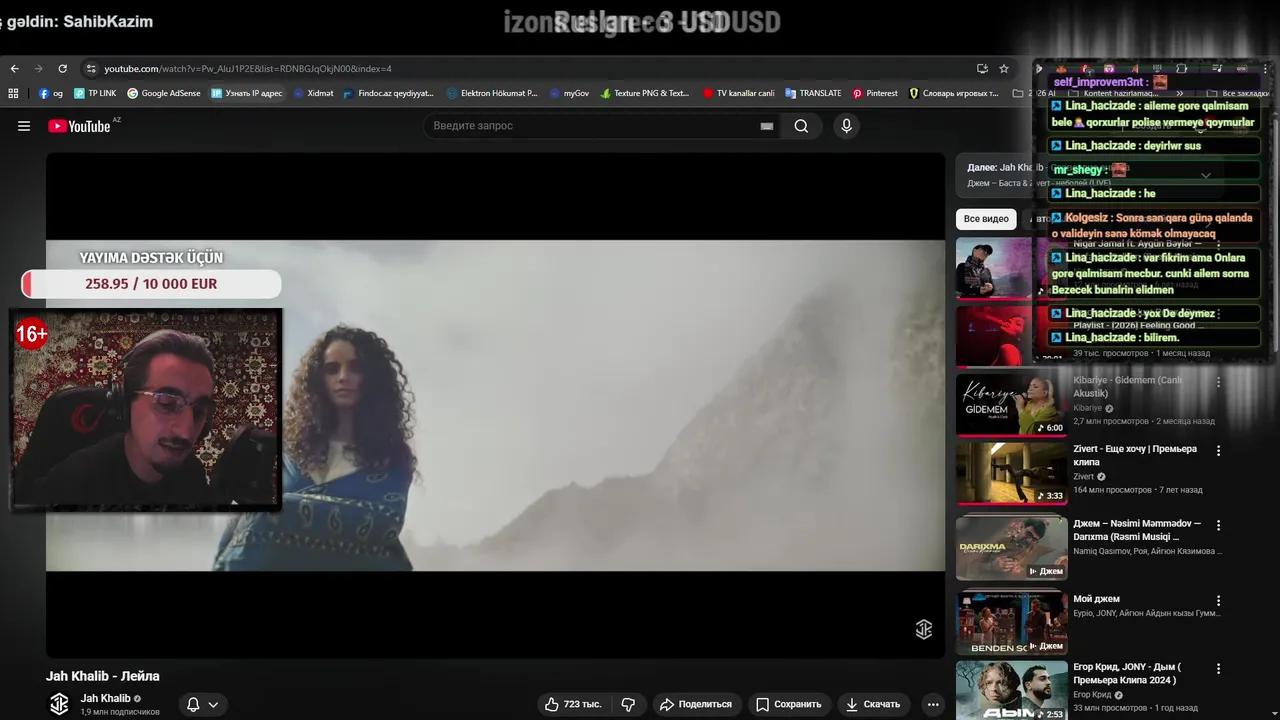Open the Elektron Hökumət bookmark
Screen dimensions: 1280x720
click(492, 93)
